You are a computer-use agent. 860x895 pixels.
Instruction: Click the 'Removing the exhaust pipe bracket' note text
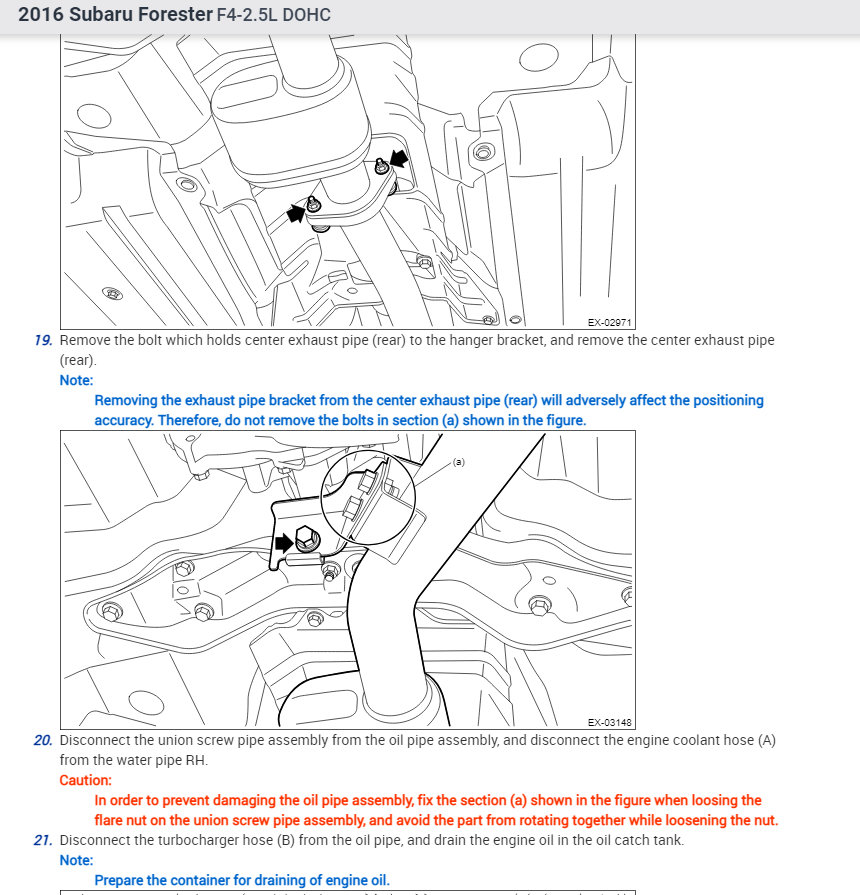click(429, 410)
